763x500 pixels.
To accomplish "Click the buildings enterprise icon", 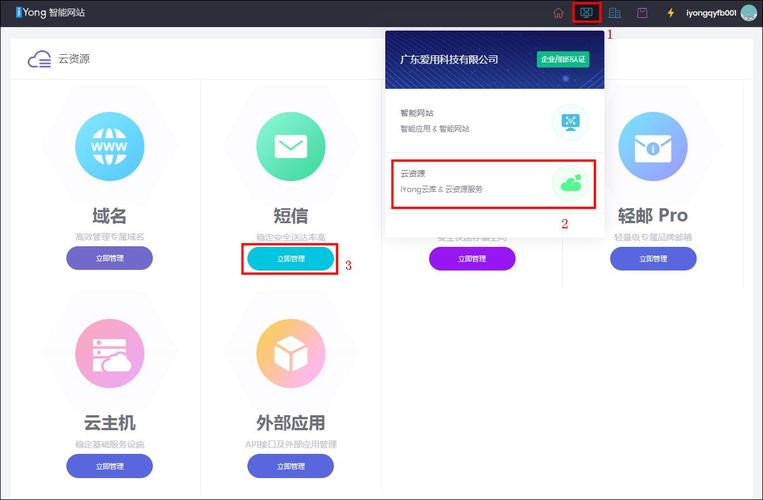I will (615, 13).
